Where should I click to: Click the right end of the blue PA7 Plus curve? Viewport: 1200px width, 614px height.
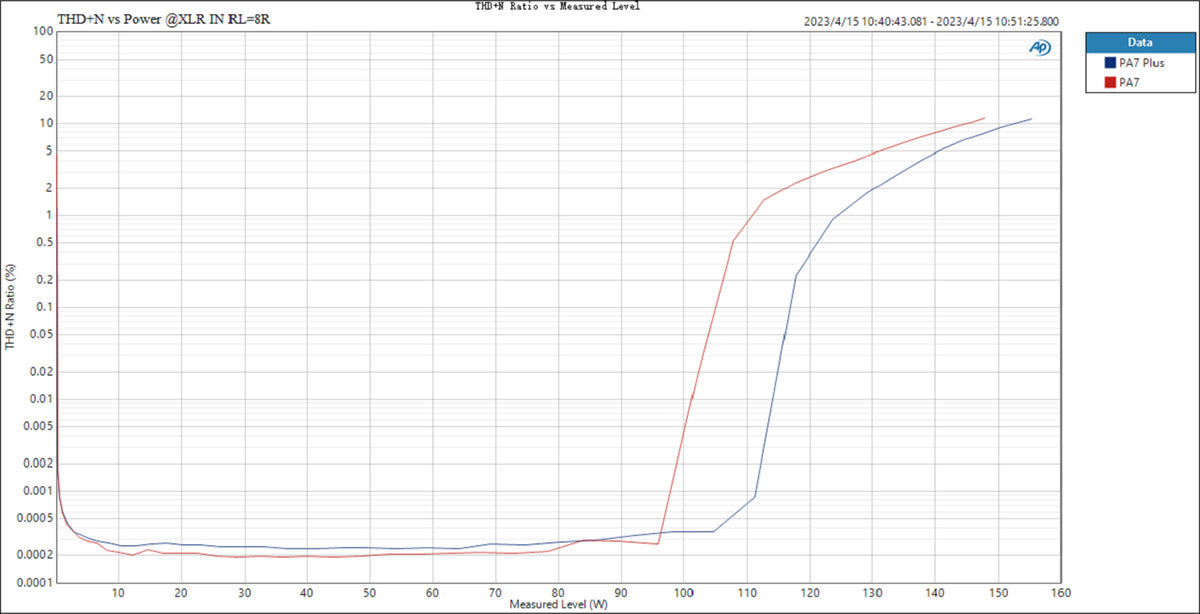point(1031,119)
